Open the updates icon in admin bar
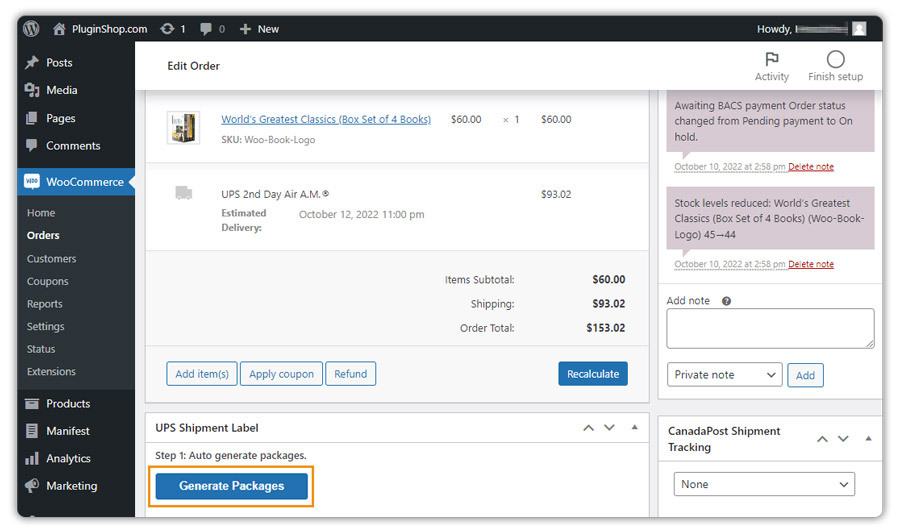Viewport: 900px width, 532px height. click(167, 29)
